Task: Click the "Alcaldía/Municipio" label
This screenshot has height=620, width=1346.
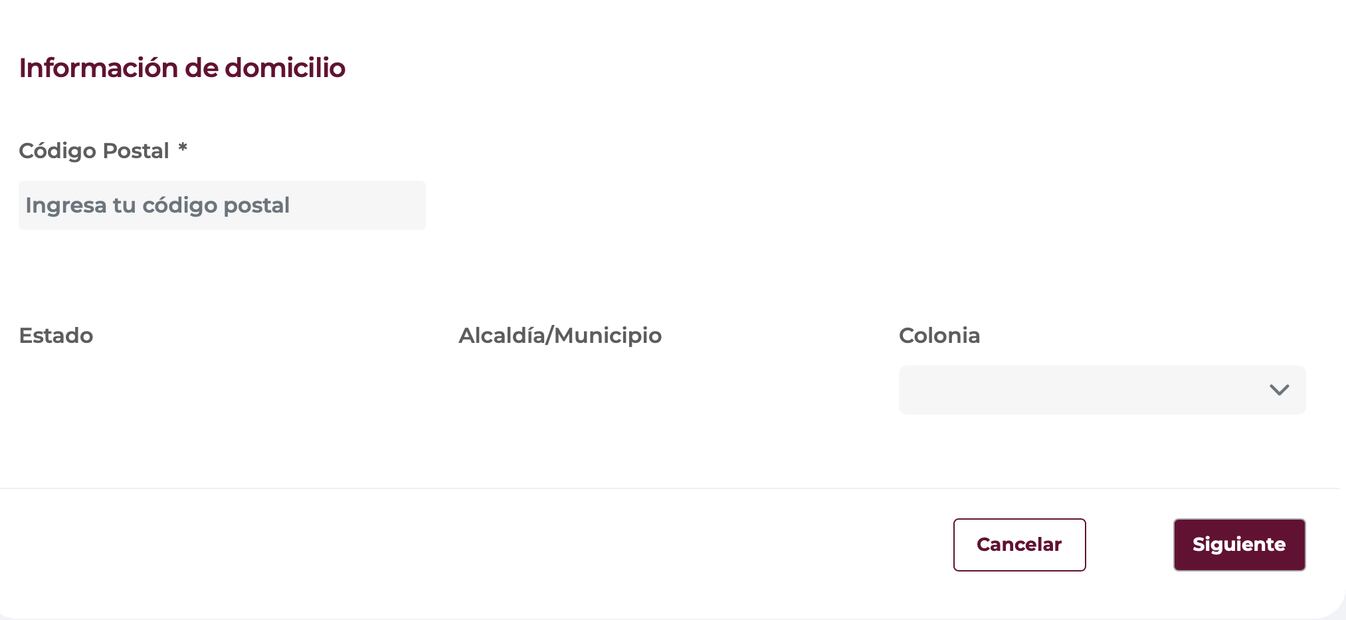Action: pos(560,336)
